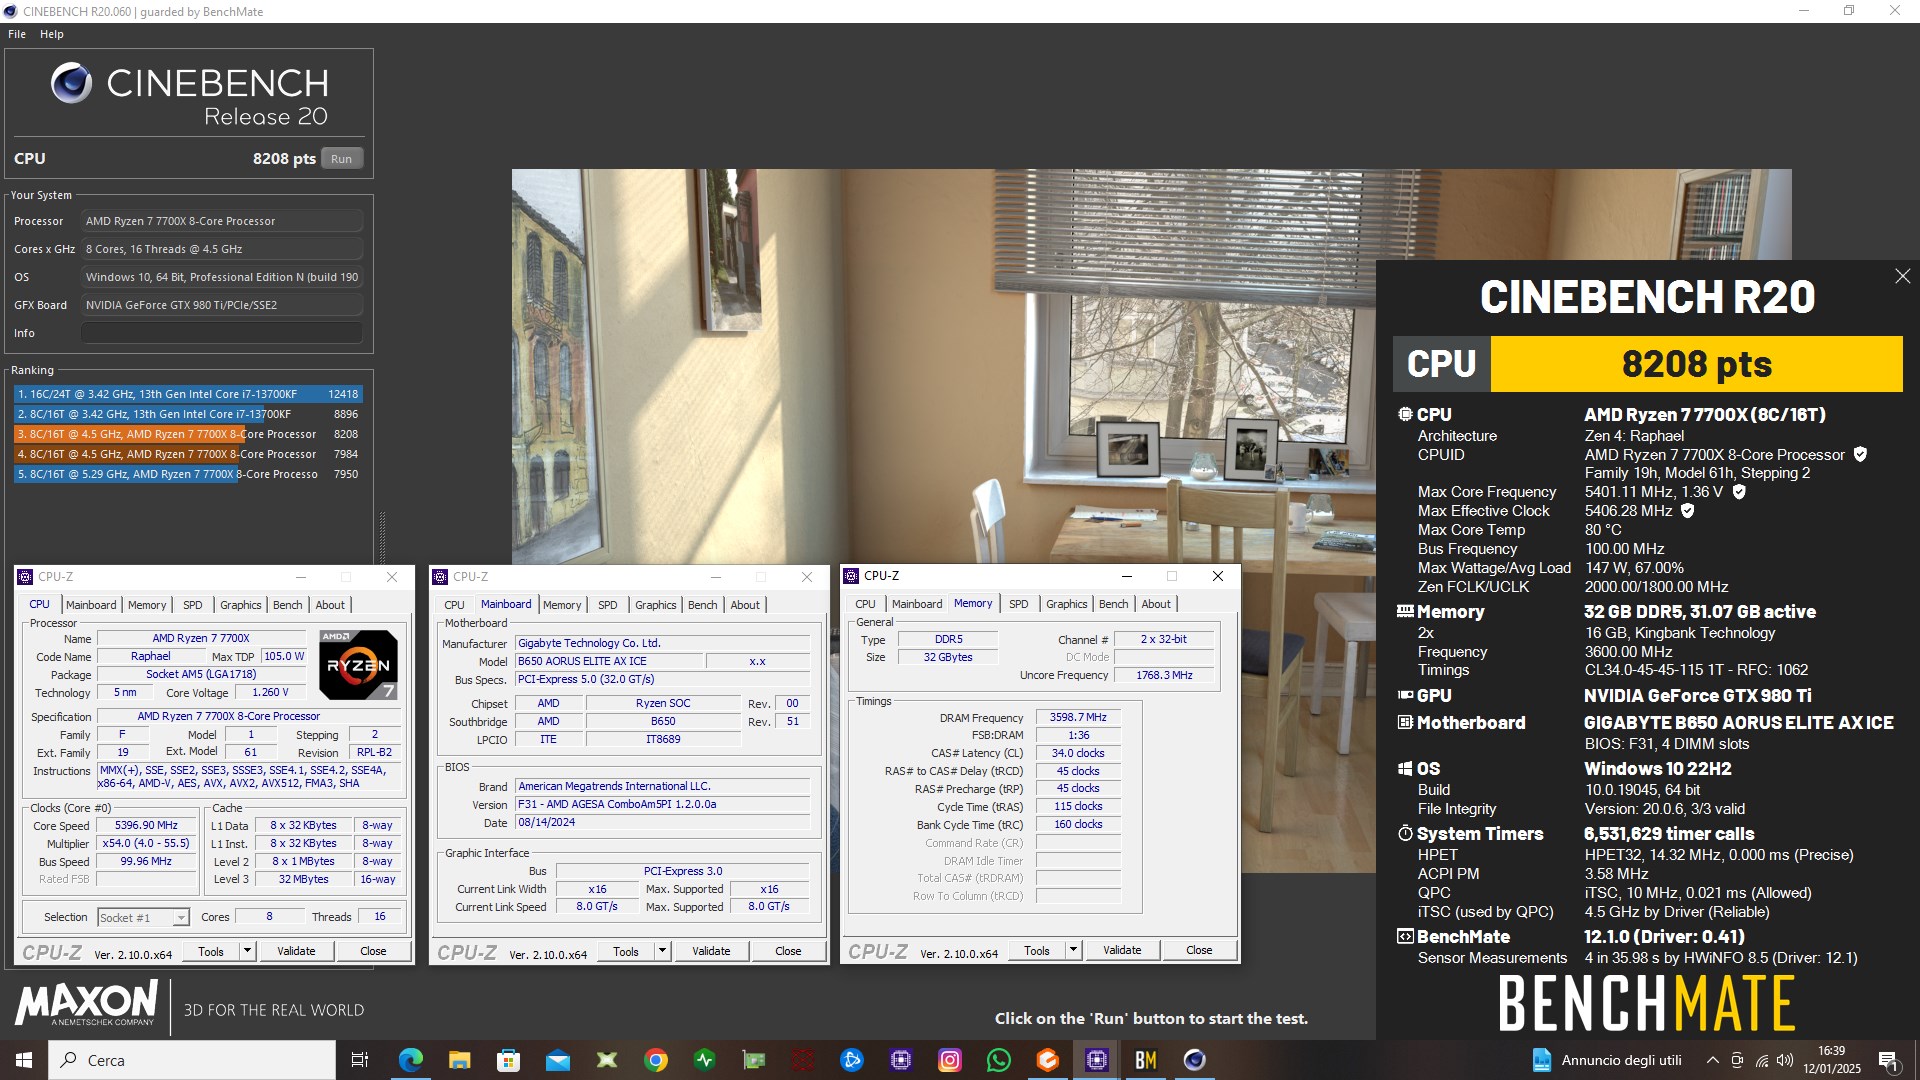Select ranking row 4 with score 7984

coord(188,454)
